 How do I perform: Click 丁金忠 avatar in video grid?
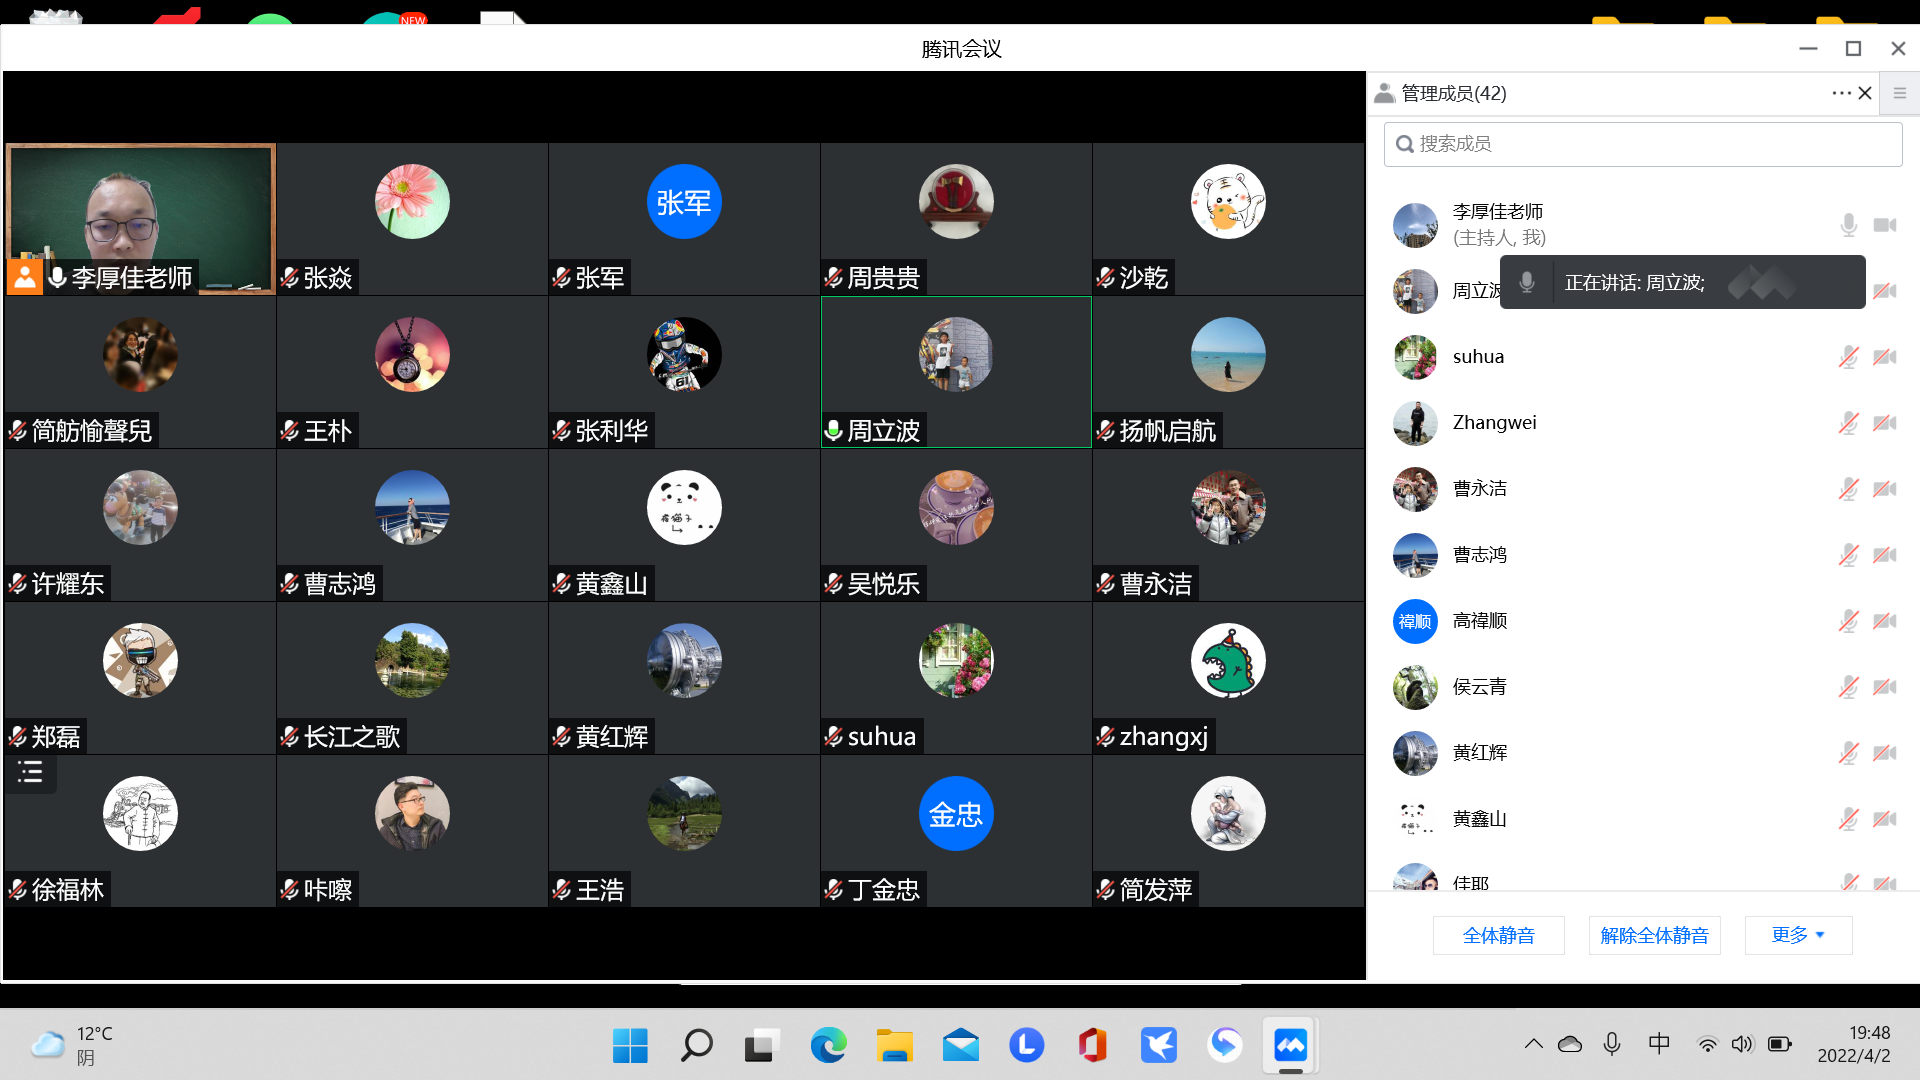point(956,814)
